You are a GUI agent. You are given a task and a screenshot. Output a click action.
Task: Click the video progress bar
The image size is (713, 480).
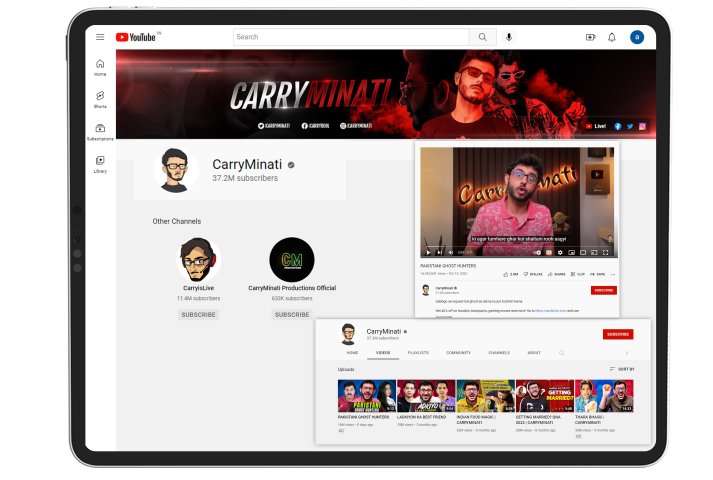517,247
